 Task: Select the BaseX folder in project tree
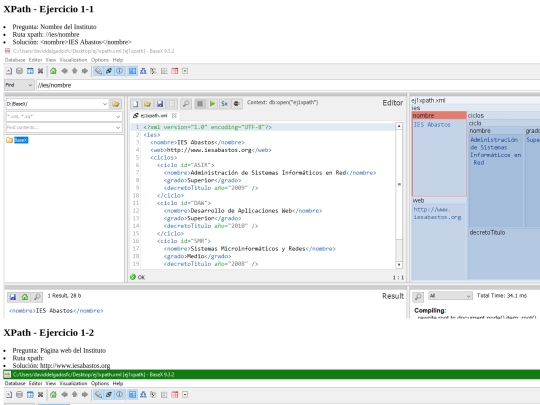(21, 140)
